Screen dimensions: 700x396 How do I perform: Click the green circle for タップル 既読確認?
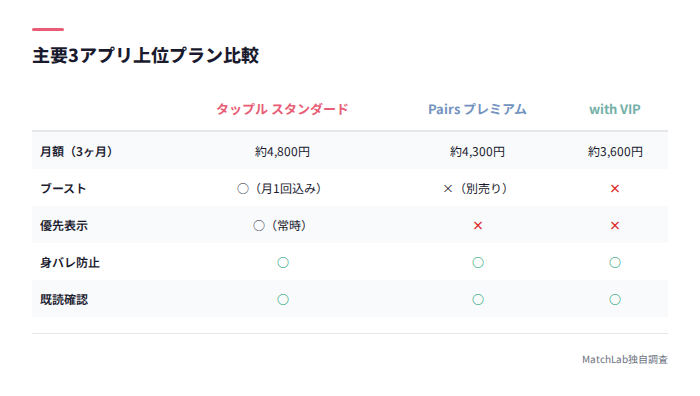283,300
